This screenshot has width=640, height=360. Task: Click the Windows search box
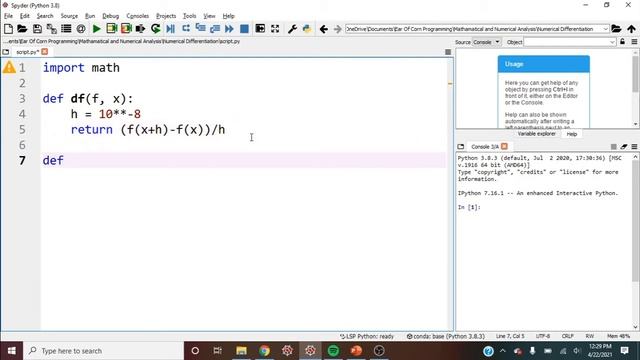(x=103, y=351)
